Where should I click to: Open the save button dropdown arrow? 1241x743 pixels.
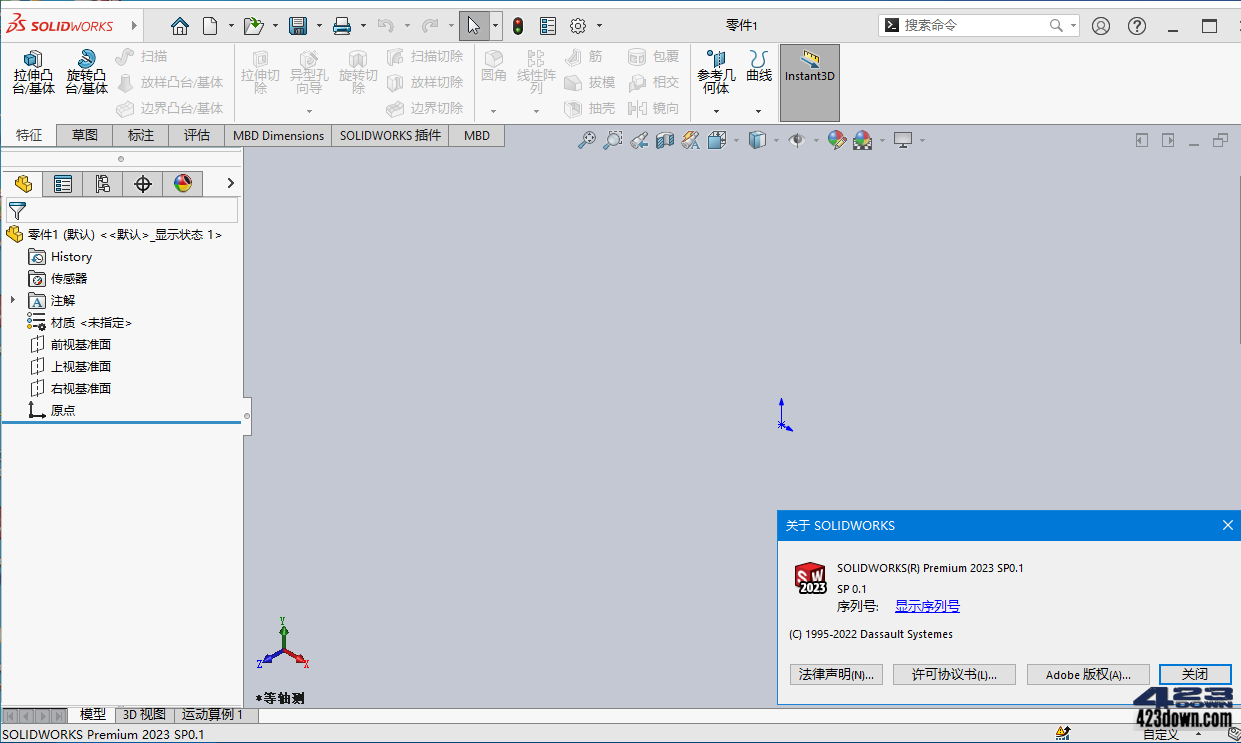point(319,25)
